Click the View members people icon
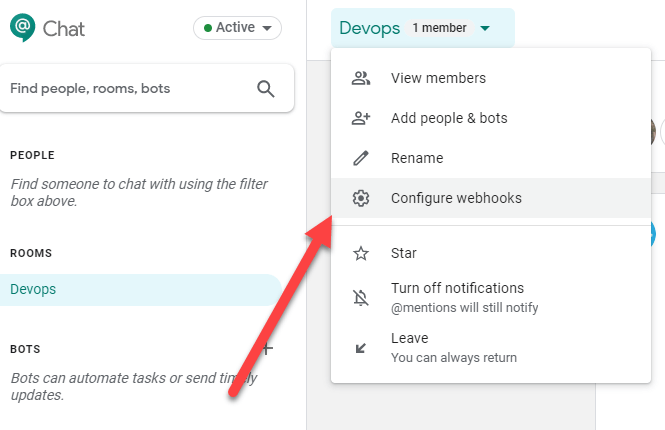 (x=361, y=78)
